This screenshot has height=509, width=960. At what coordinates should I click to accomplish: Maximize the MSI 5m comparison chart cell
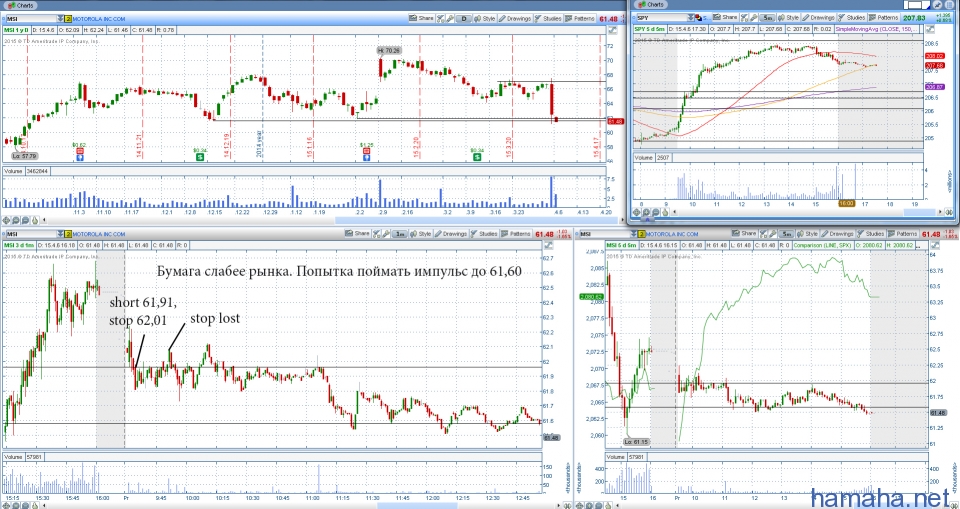tap(935, 245)
